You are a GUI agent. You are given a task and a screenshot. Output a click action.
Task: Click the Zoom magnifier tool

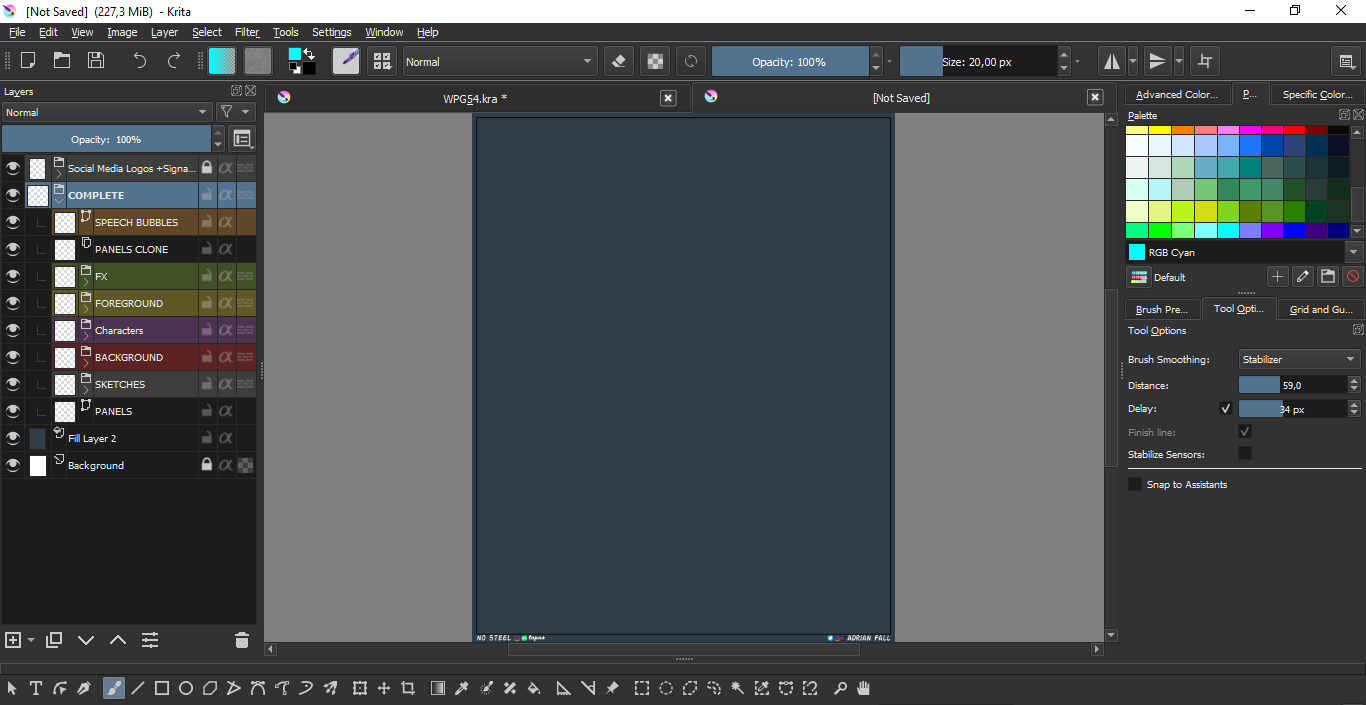pos(840,688)
